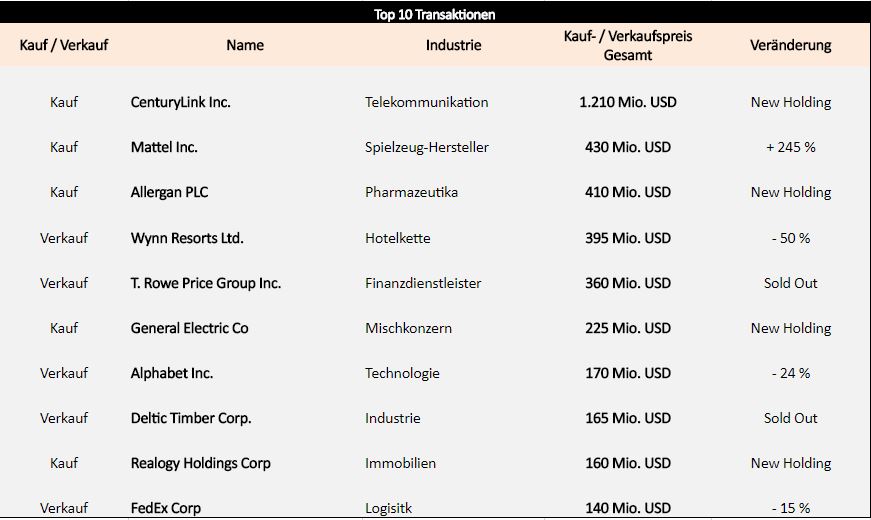Click the Name column header
This screenshot has width=871, height=520.
pyautogui.click(x=245, y=45)
